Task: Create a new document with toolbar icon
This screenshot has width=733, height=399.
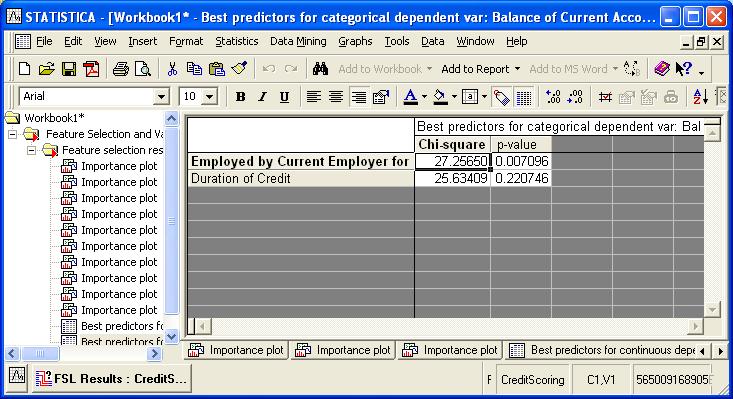Action: (24, 69)
